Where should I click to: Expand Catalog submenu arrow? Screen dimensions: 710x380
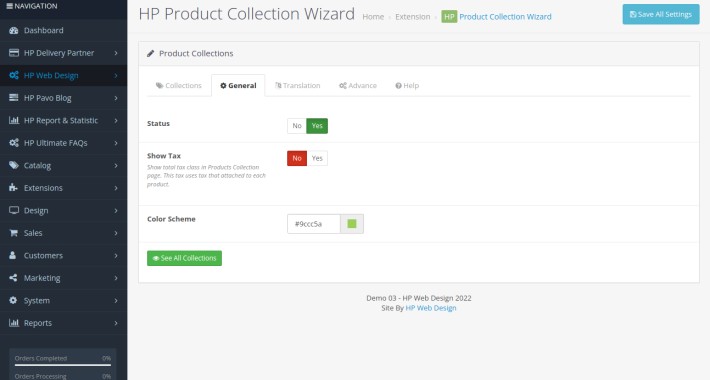tap(116, 165)
